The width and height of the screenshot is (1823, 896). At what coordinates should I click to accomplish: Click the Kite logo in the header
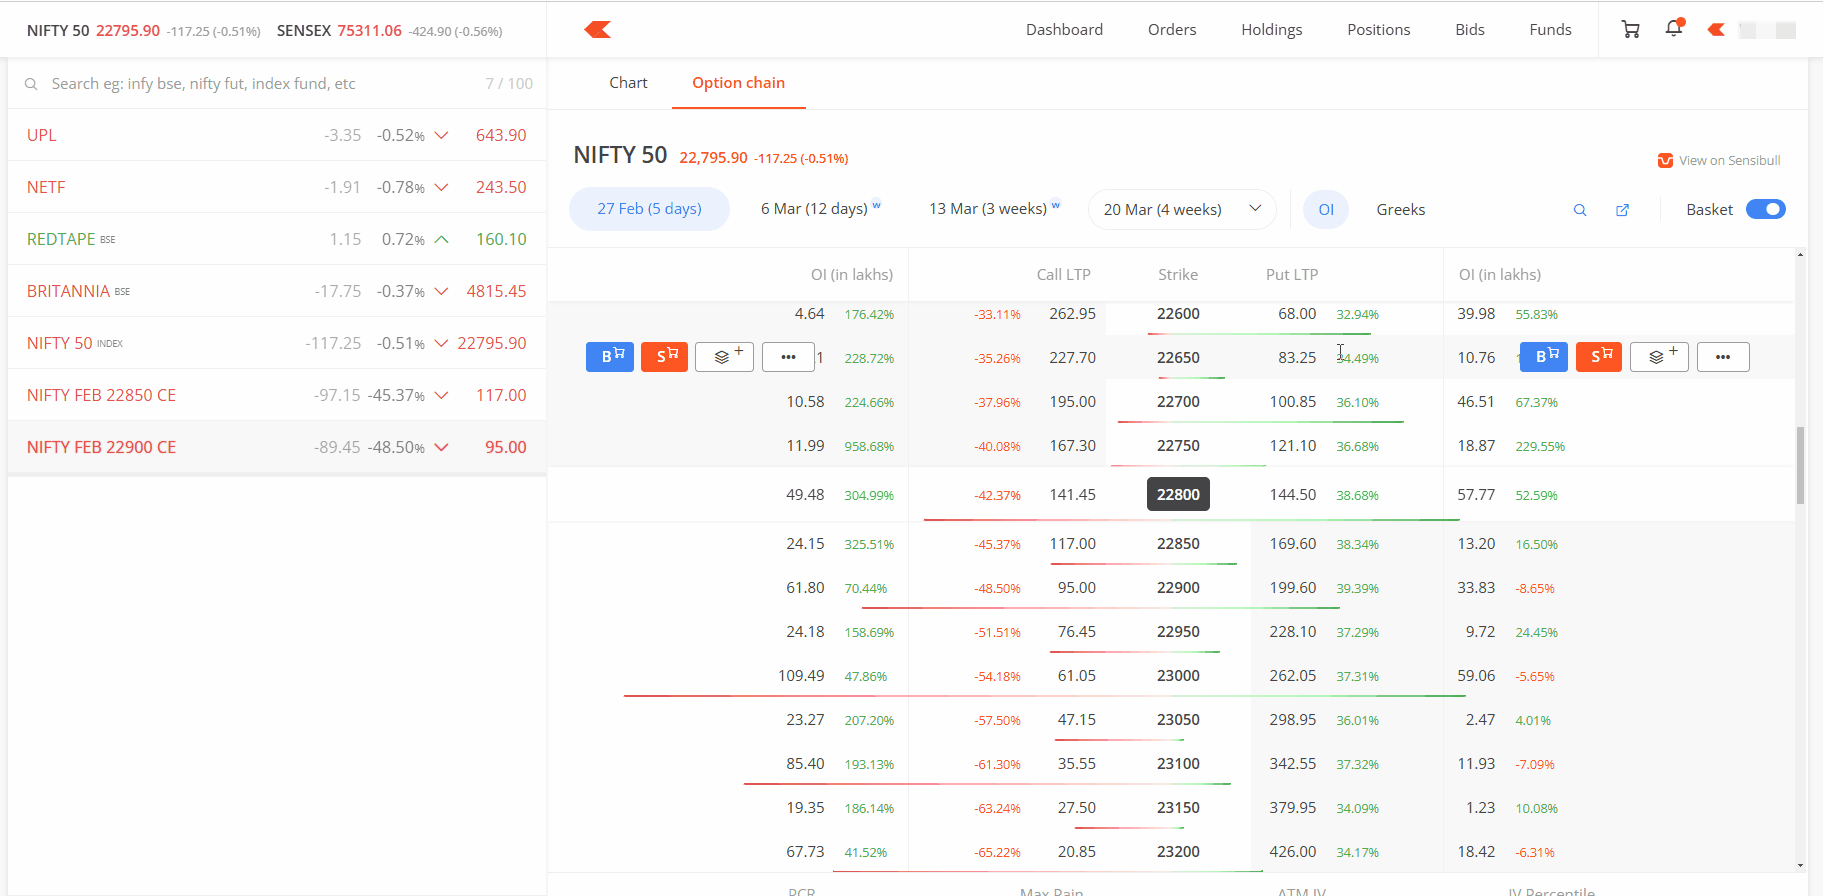coord(598,30)
